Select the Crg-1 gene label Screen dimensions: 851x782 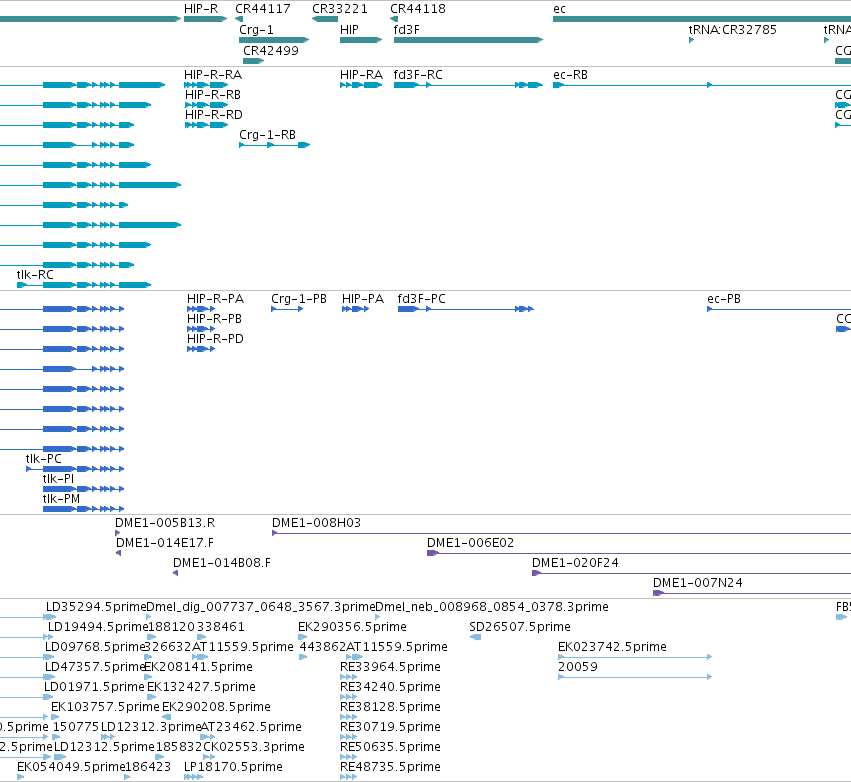256,29
